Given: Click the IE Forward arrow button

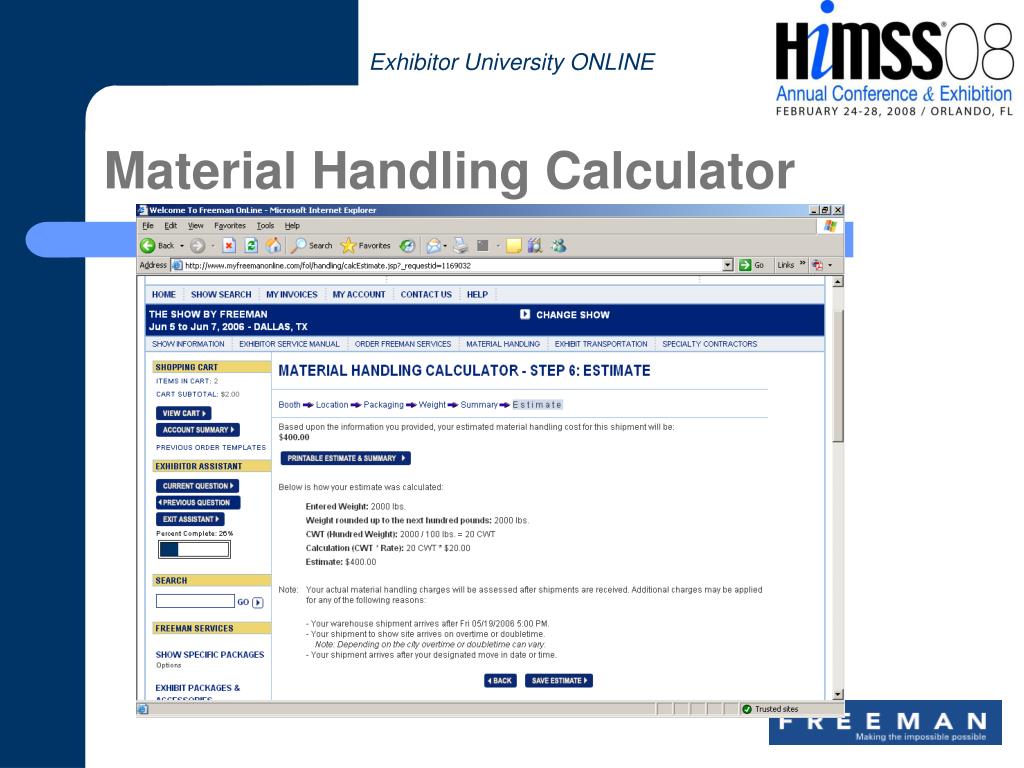Looking at the screenshot, I should (197, 246).
